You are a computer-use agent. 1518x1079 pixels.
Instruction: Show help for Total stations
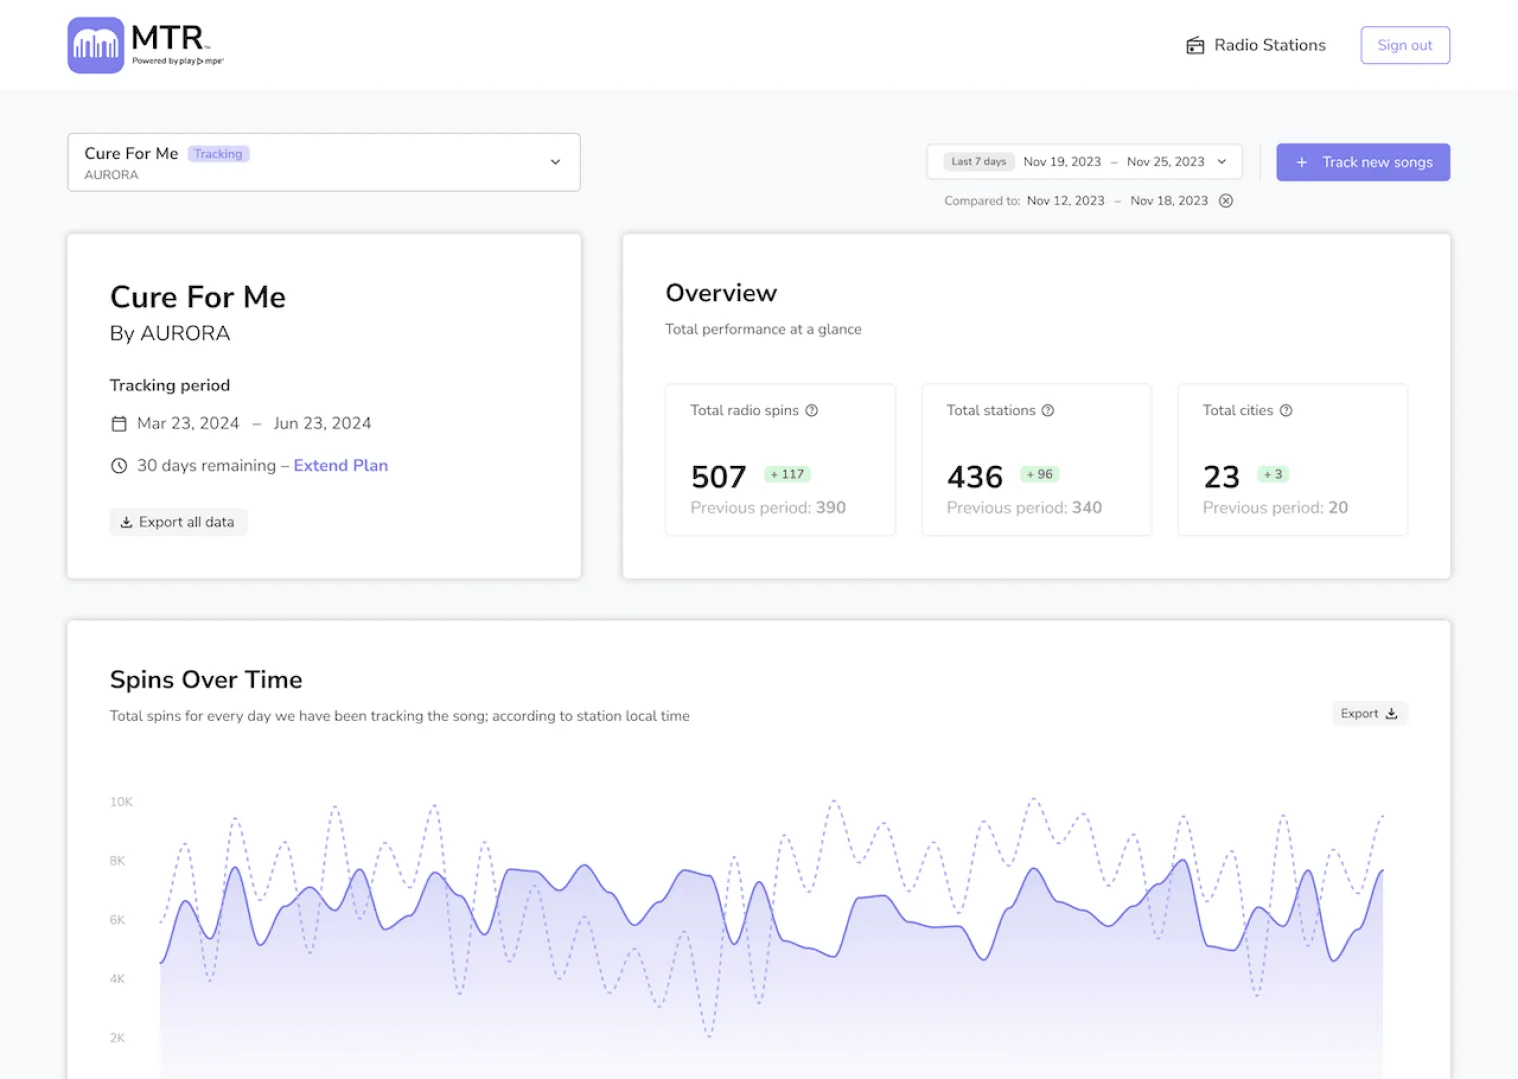click(x=1048, y=410)
